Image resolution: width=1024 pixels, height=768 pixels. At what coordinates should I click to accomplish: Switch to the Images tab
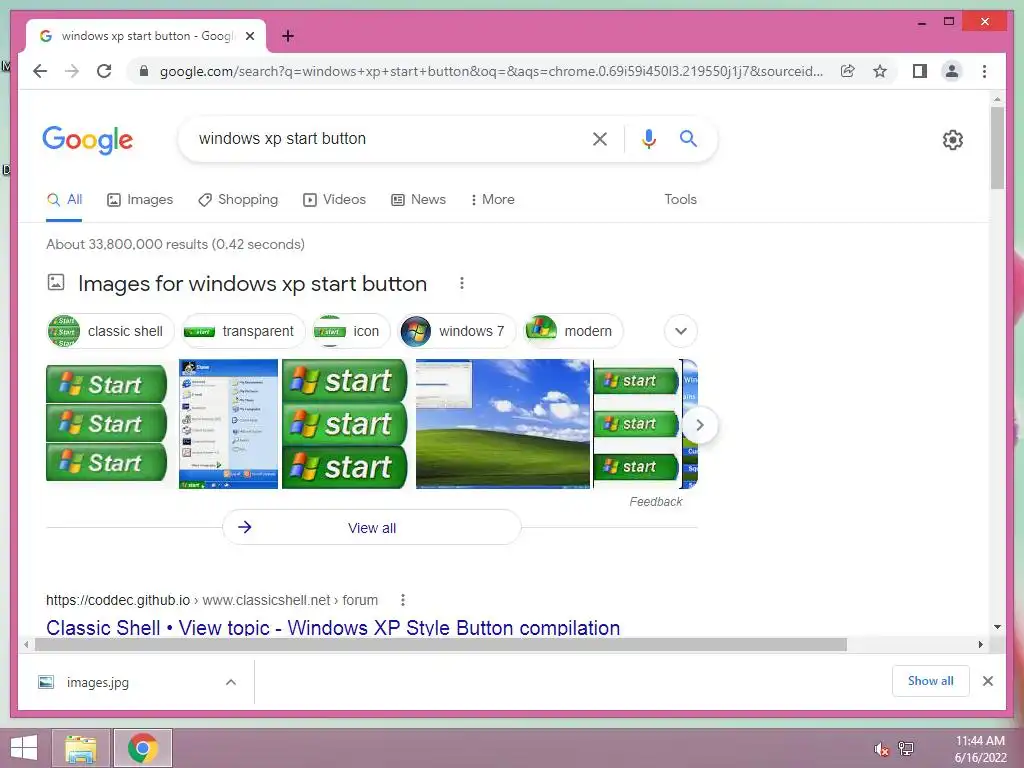(140, 199)
